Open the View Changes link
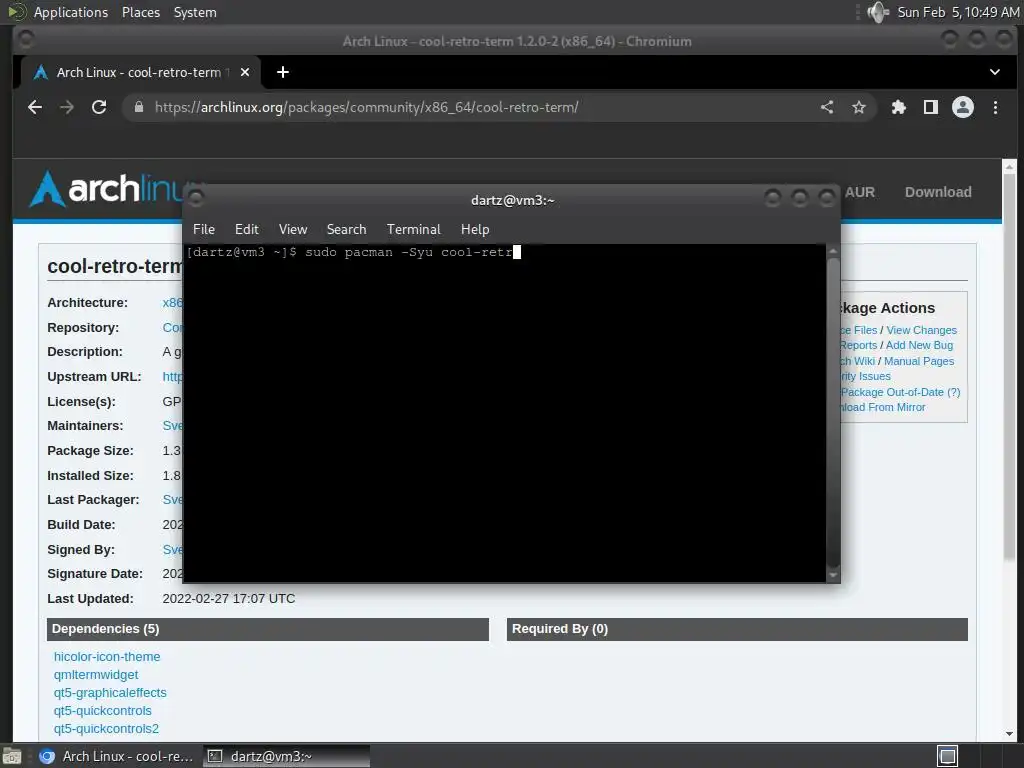Screen dimensions: 1024x768 (921, 330)
